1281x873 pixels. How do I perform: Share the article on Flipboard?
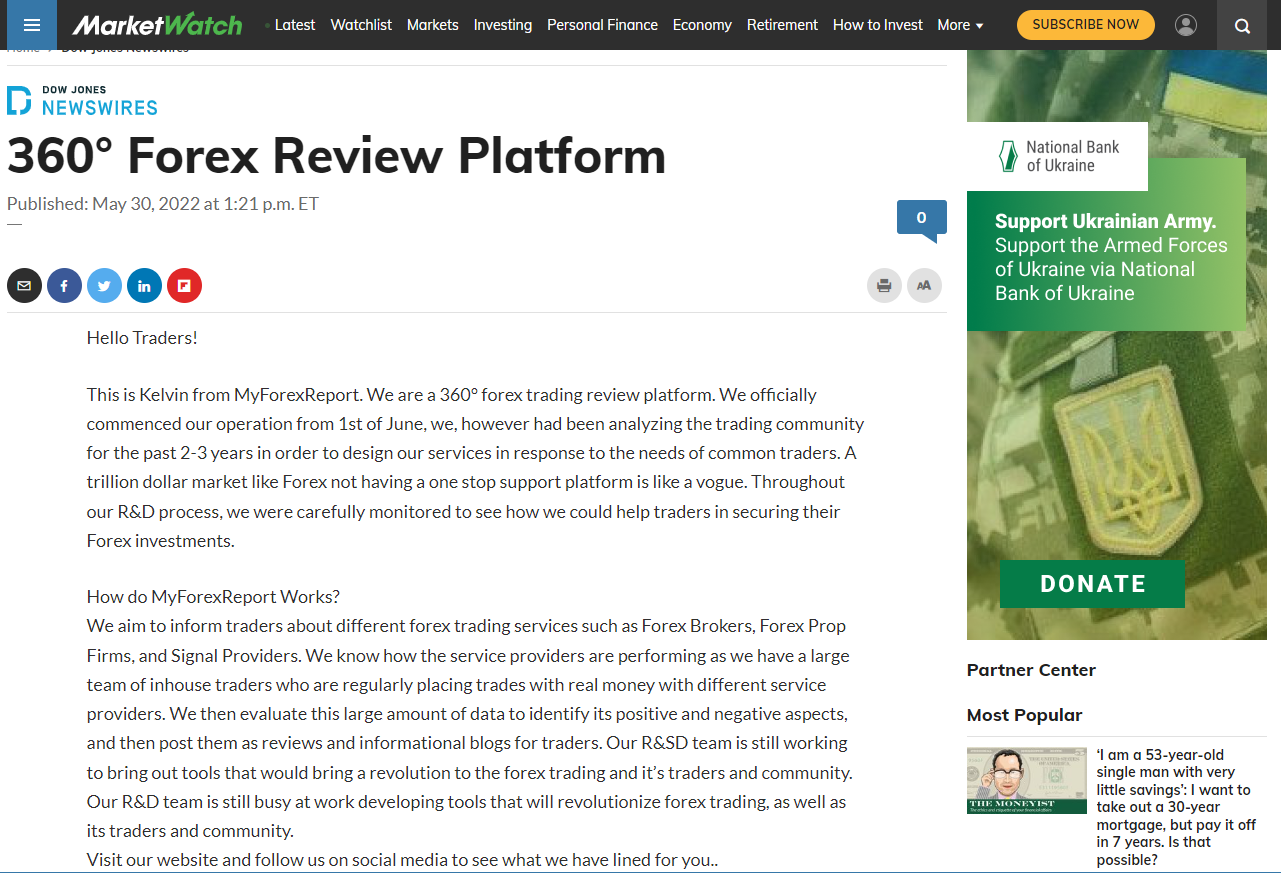[x=184, y=285]
